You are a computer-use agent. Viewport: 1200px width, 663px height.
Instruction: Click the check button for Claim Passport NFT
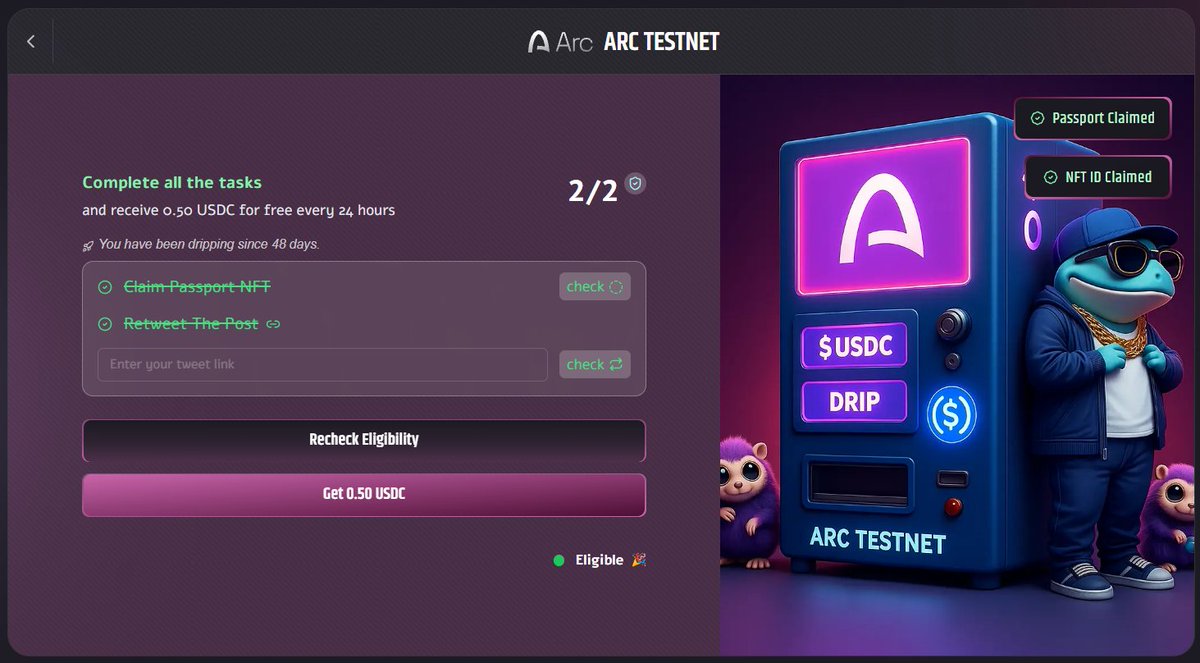(x=594, y=287)
